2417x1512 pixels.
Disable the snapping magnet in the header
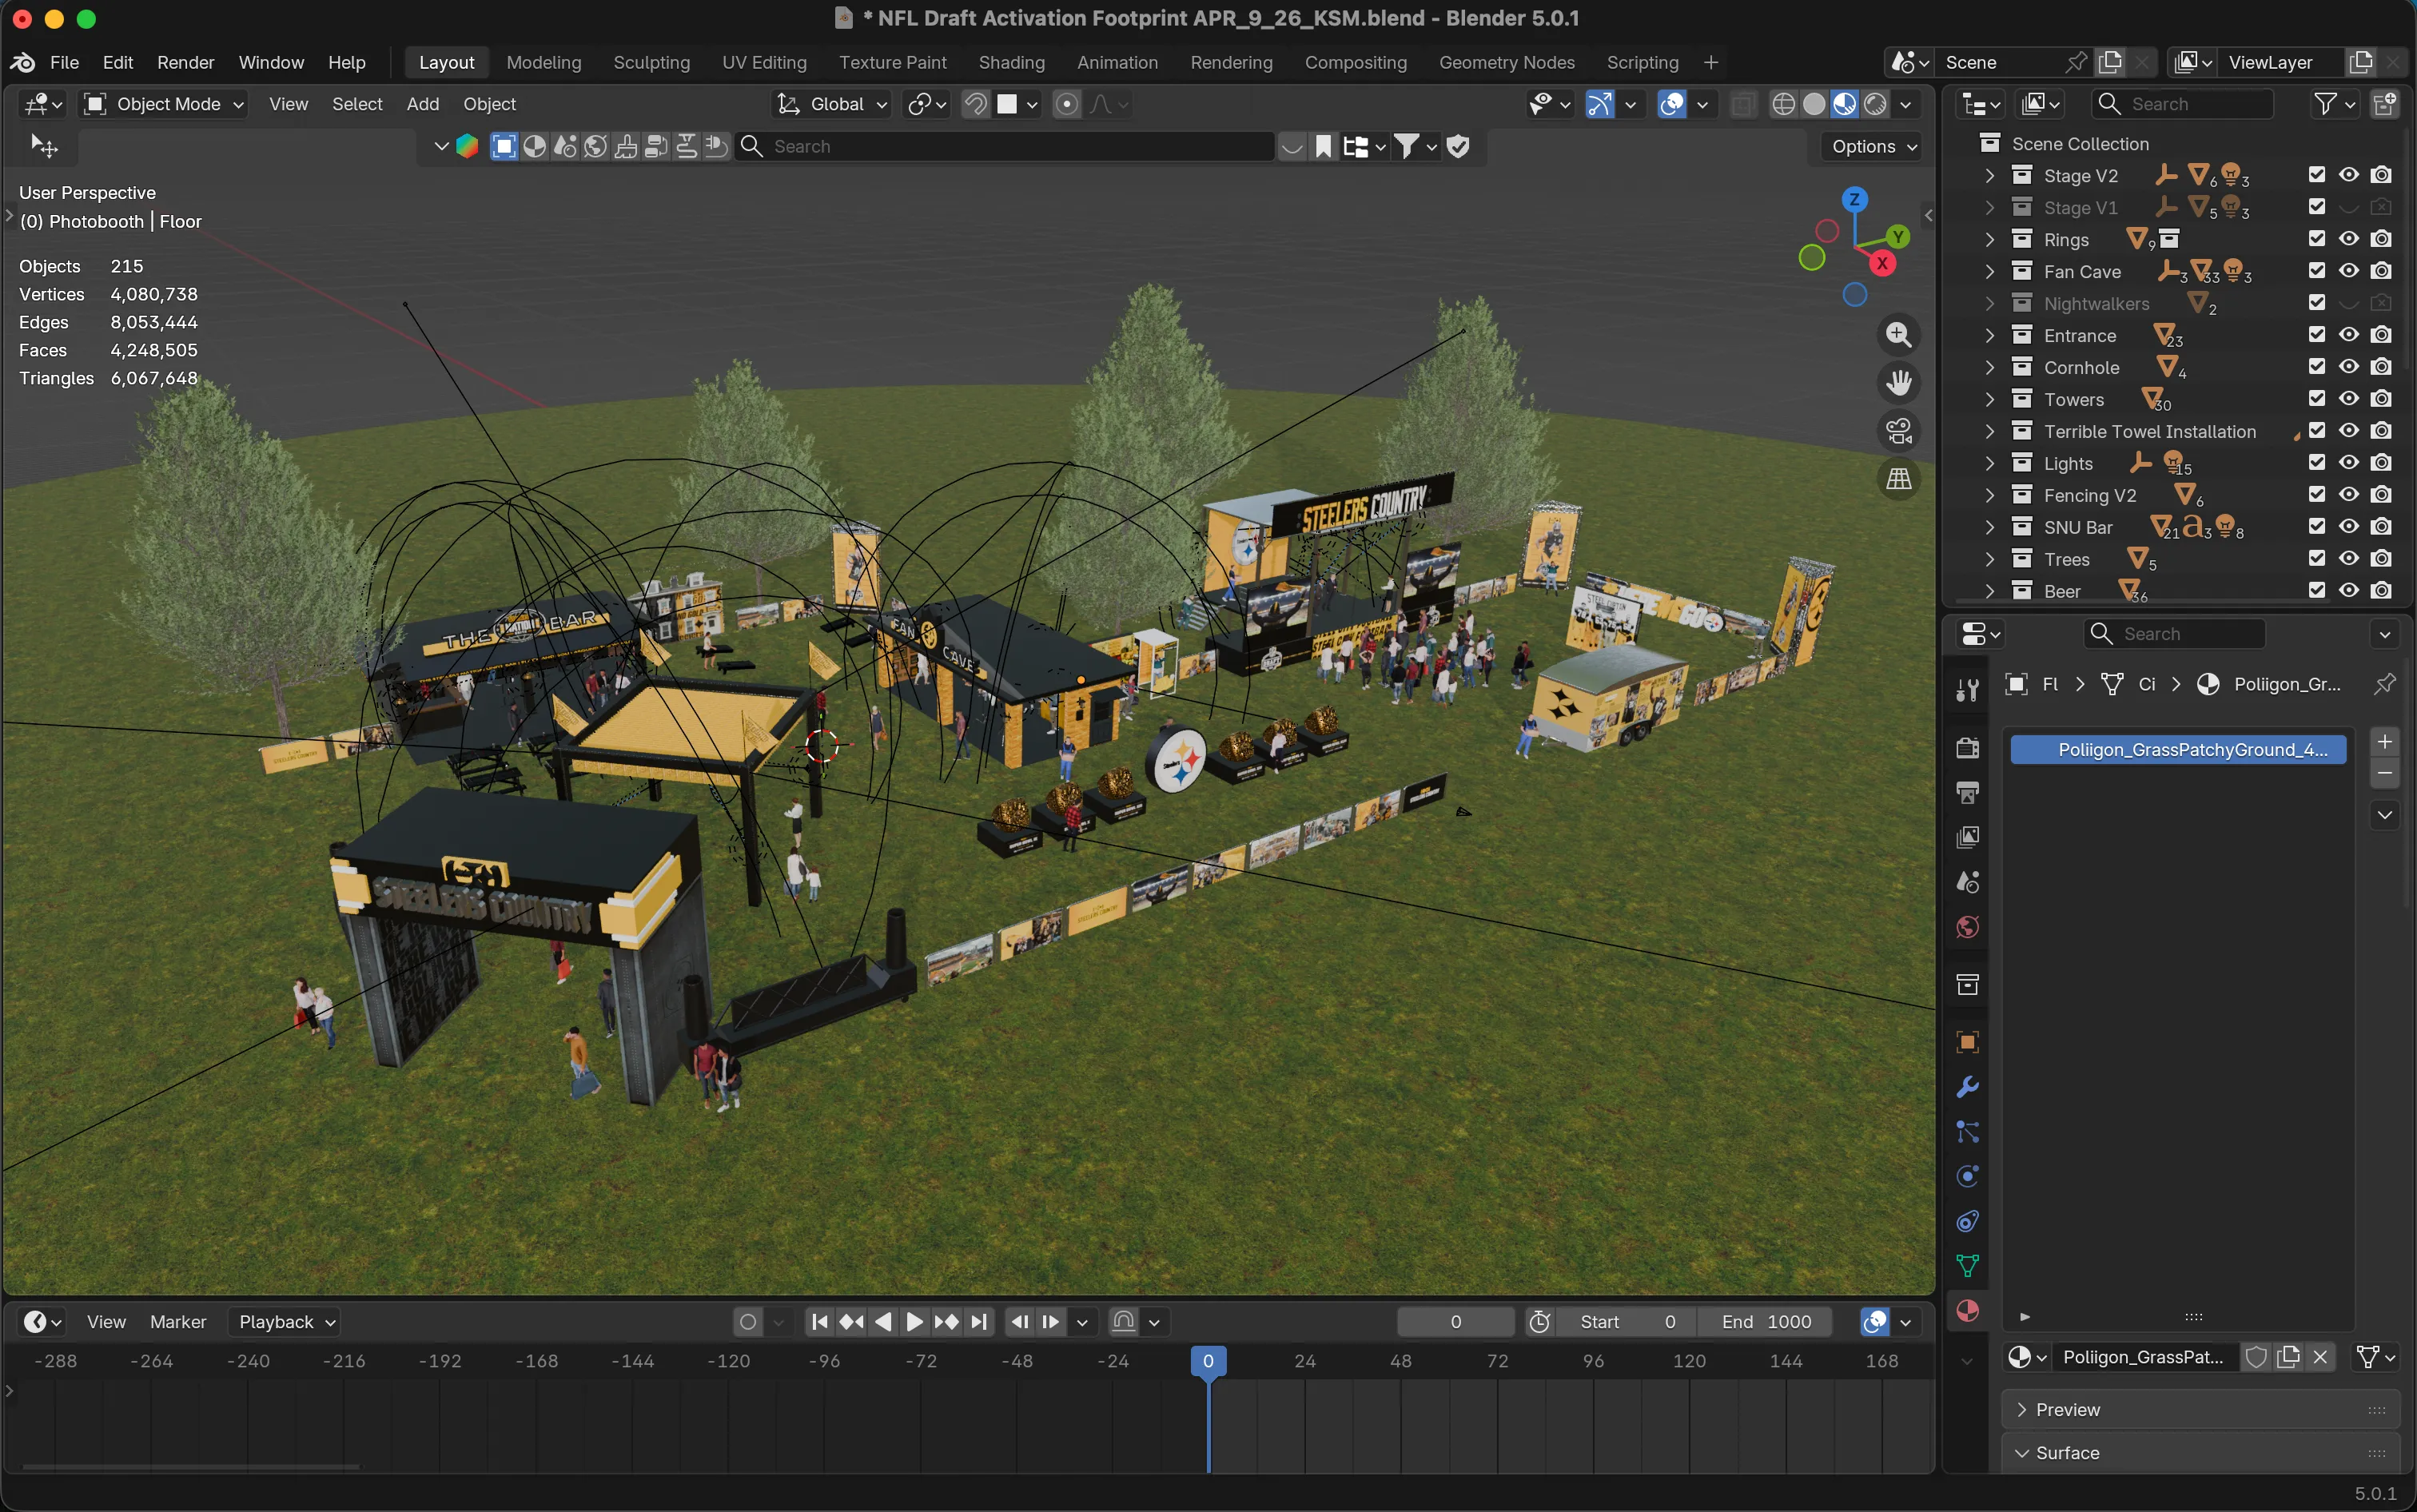tap(975, 104)
